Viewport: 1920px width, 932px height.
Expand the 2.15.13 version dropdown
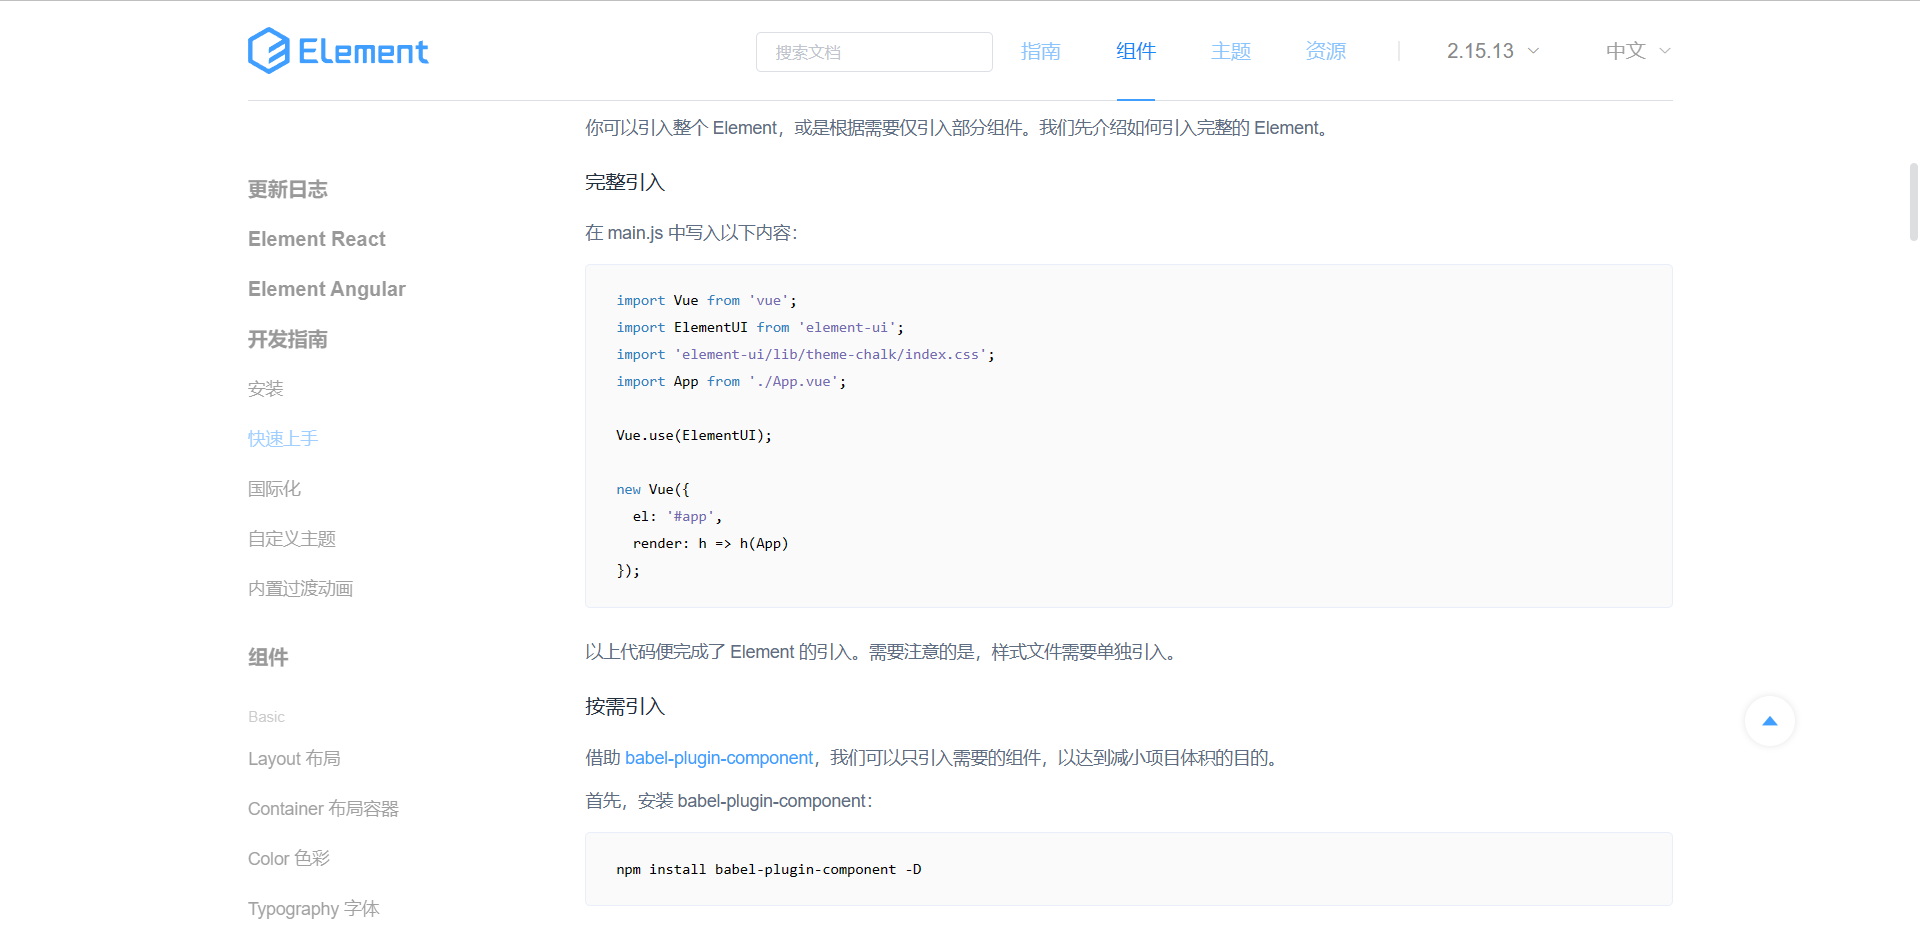click(1491, 50)
